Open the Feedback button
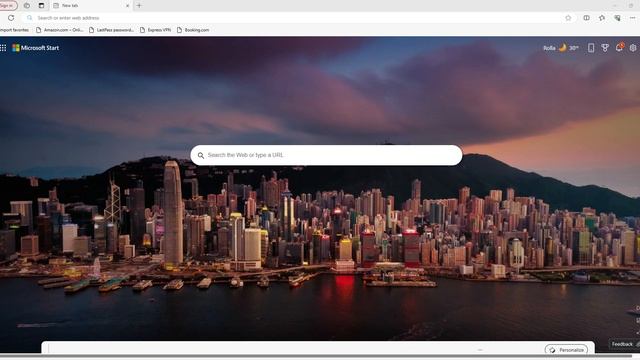Viewport: 640px width, 360px height. click(x=624, y=344)
